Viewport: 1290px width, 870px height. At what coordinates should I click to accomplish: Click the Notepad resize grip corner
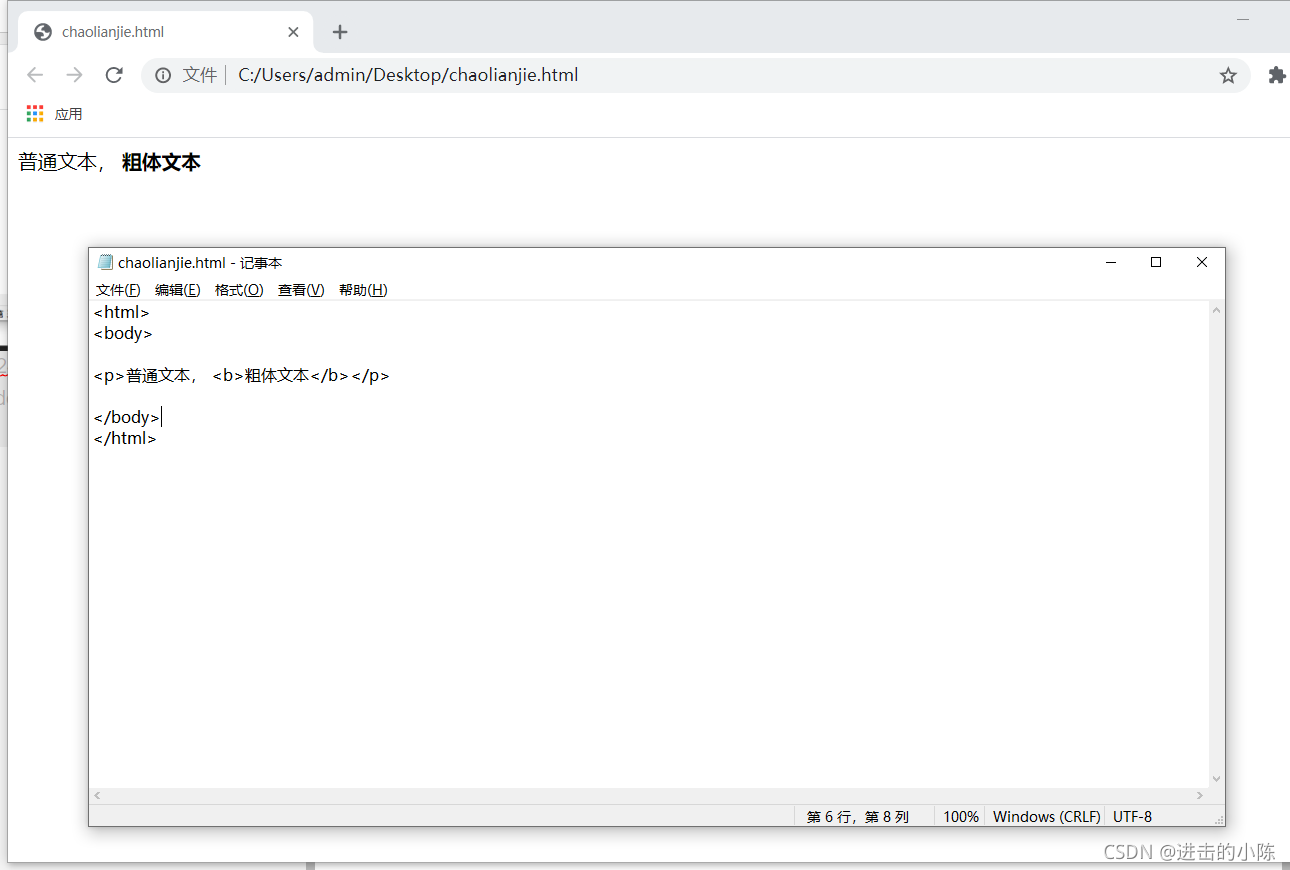click(1218, 820)
